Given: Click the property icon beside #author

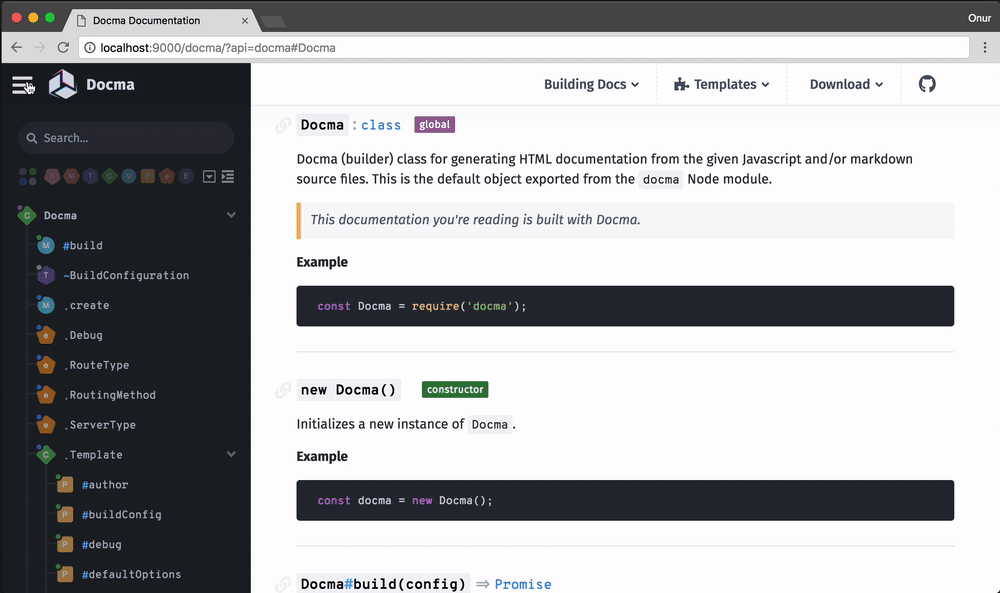Looking at the screenshot, I should (64, 485).
